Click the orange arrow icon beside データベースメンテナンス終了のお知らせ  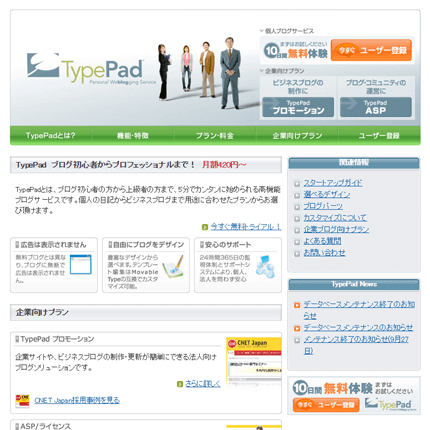297,305
